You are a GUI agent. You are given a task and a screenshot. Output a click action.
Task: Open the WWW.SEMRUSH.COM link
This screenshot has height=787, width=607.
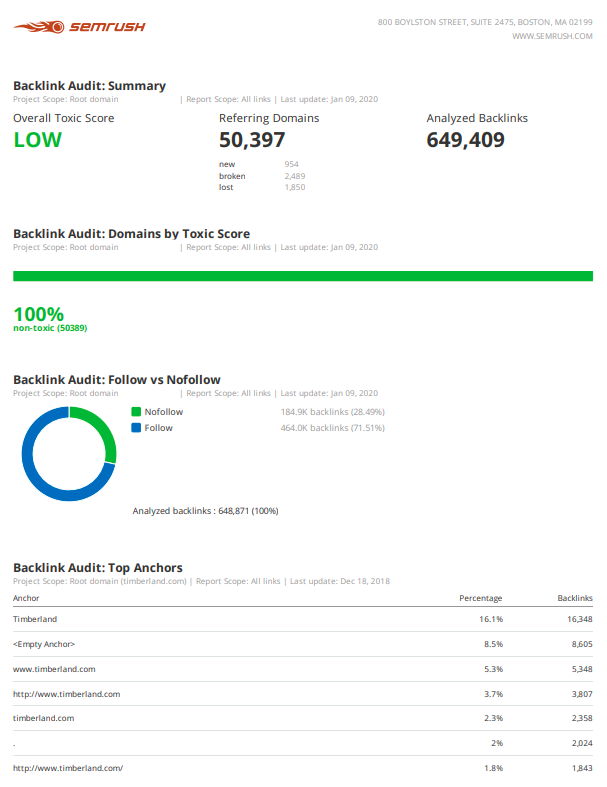point(552,35)
